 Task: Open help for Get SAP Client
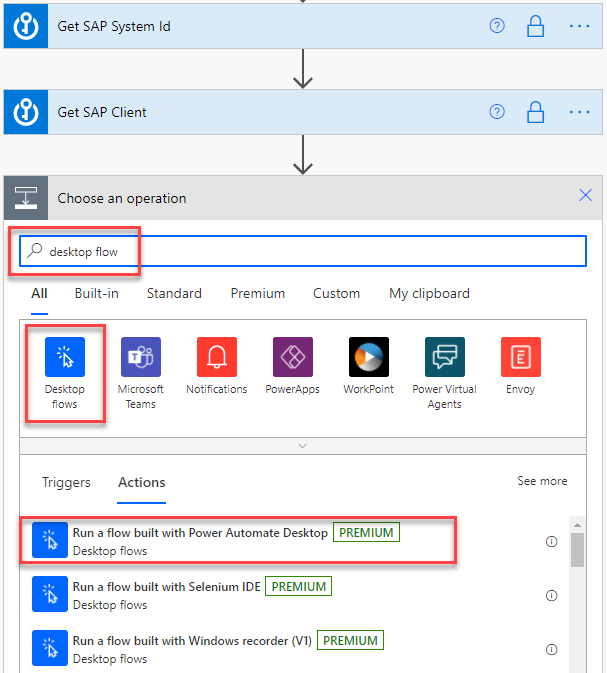pyautogui.click(x=497, y=112)
